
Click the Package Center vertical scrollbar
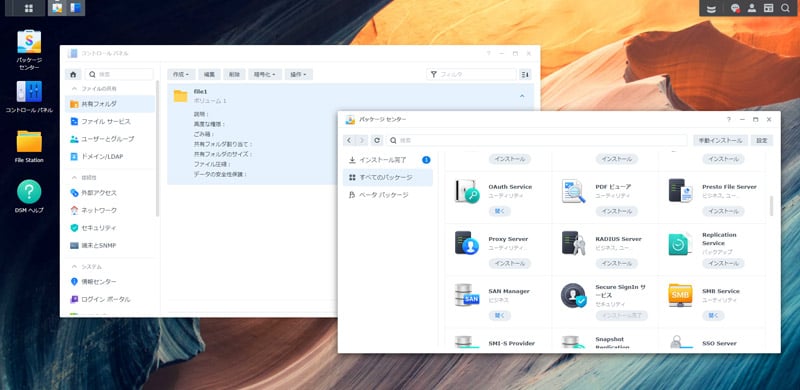pyautogui.click(x=771, y=205)
